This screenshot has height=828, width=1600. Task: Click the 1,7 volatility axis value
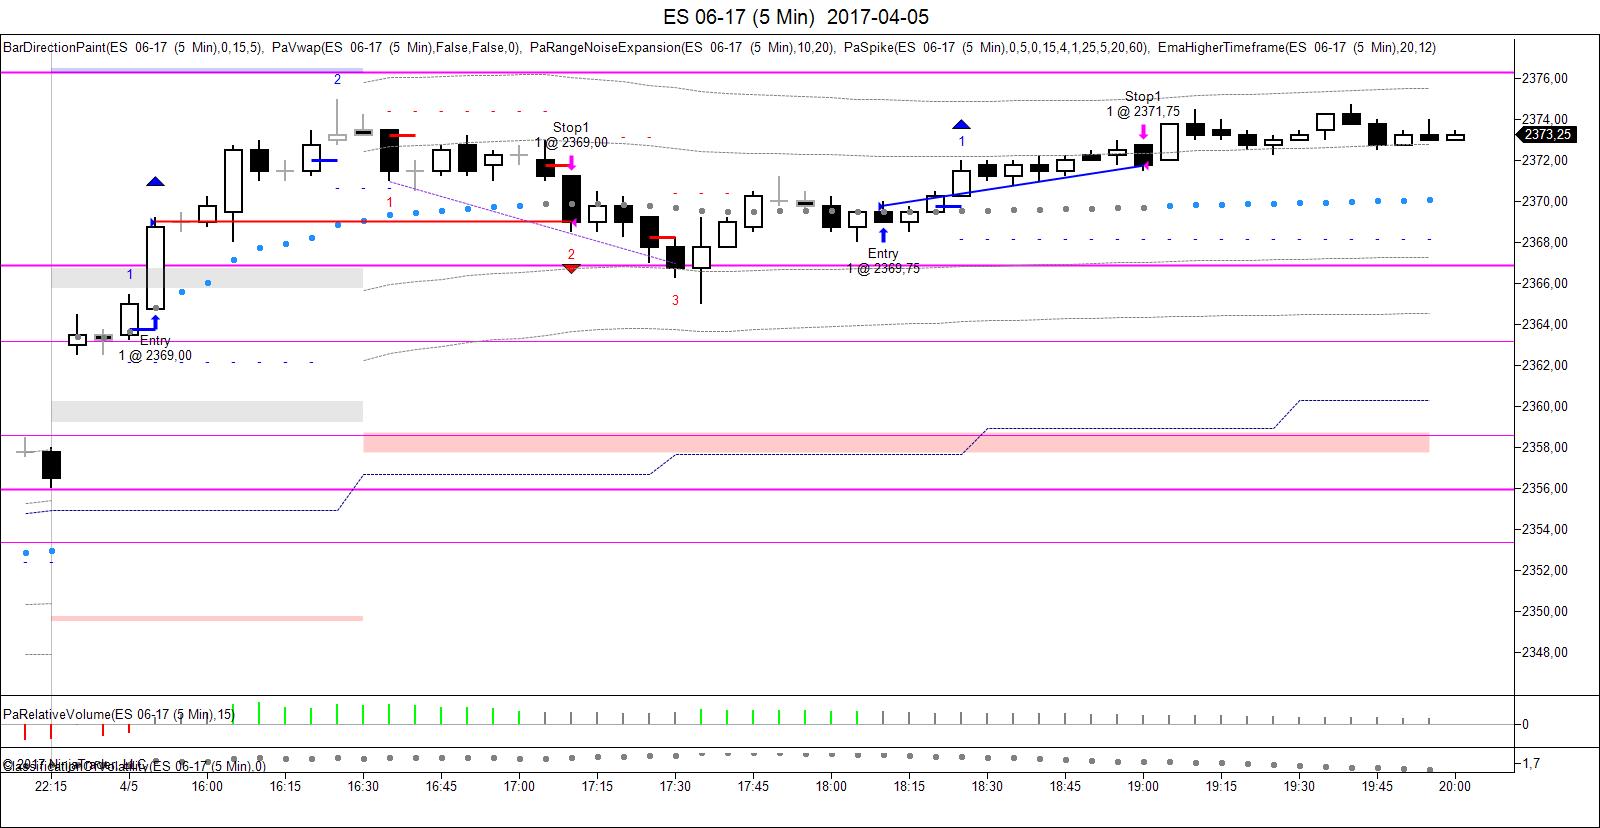click(x=1532, y=763)
